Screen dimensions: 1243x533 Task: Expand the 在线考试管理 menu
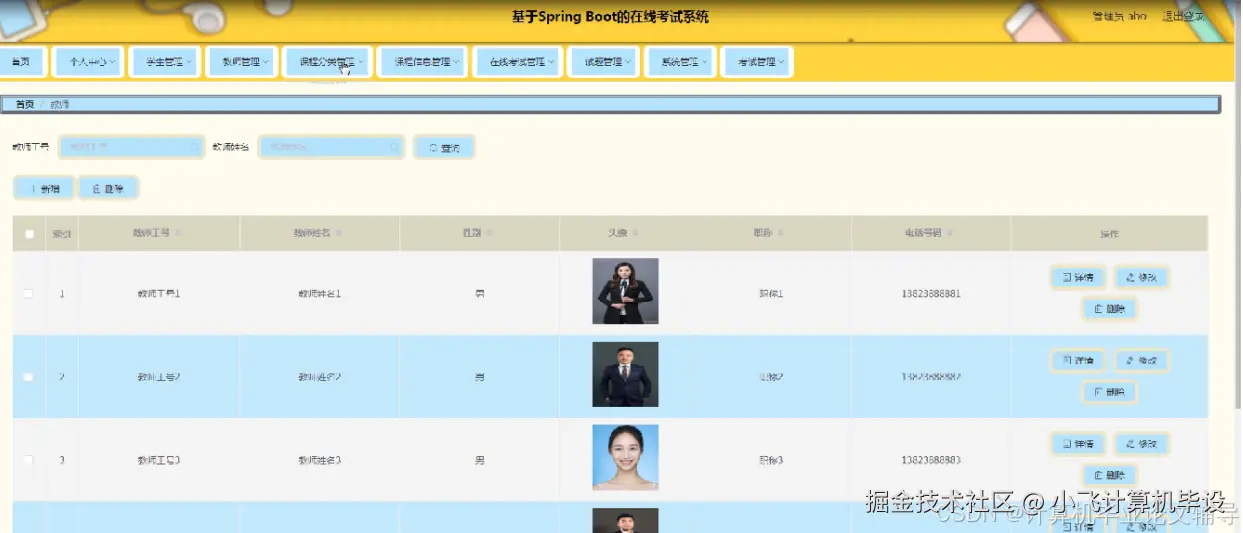tap(517, 62)
